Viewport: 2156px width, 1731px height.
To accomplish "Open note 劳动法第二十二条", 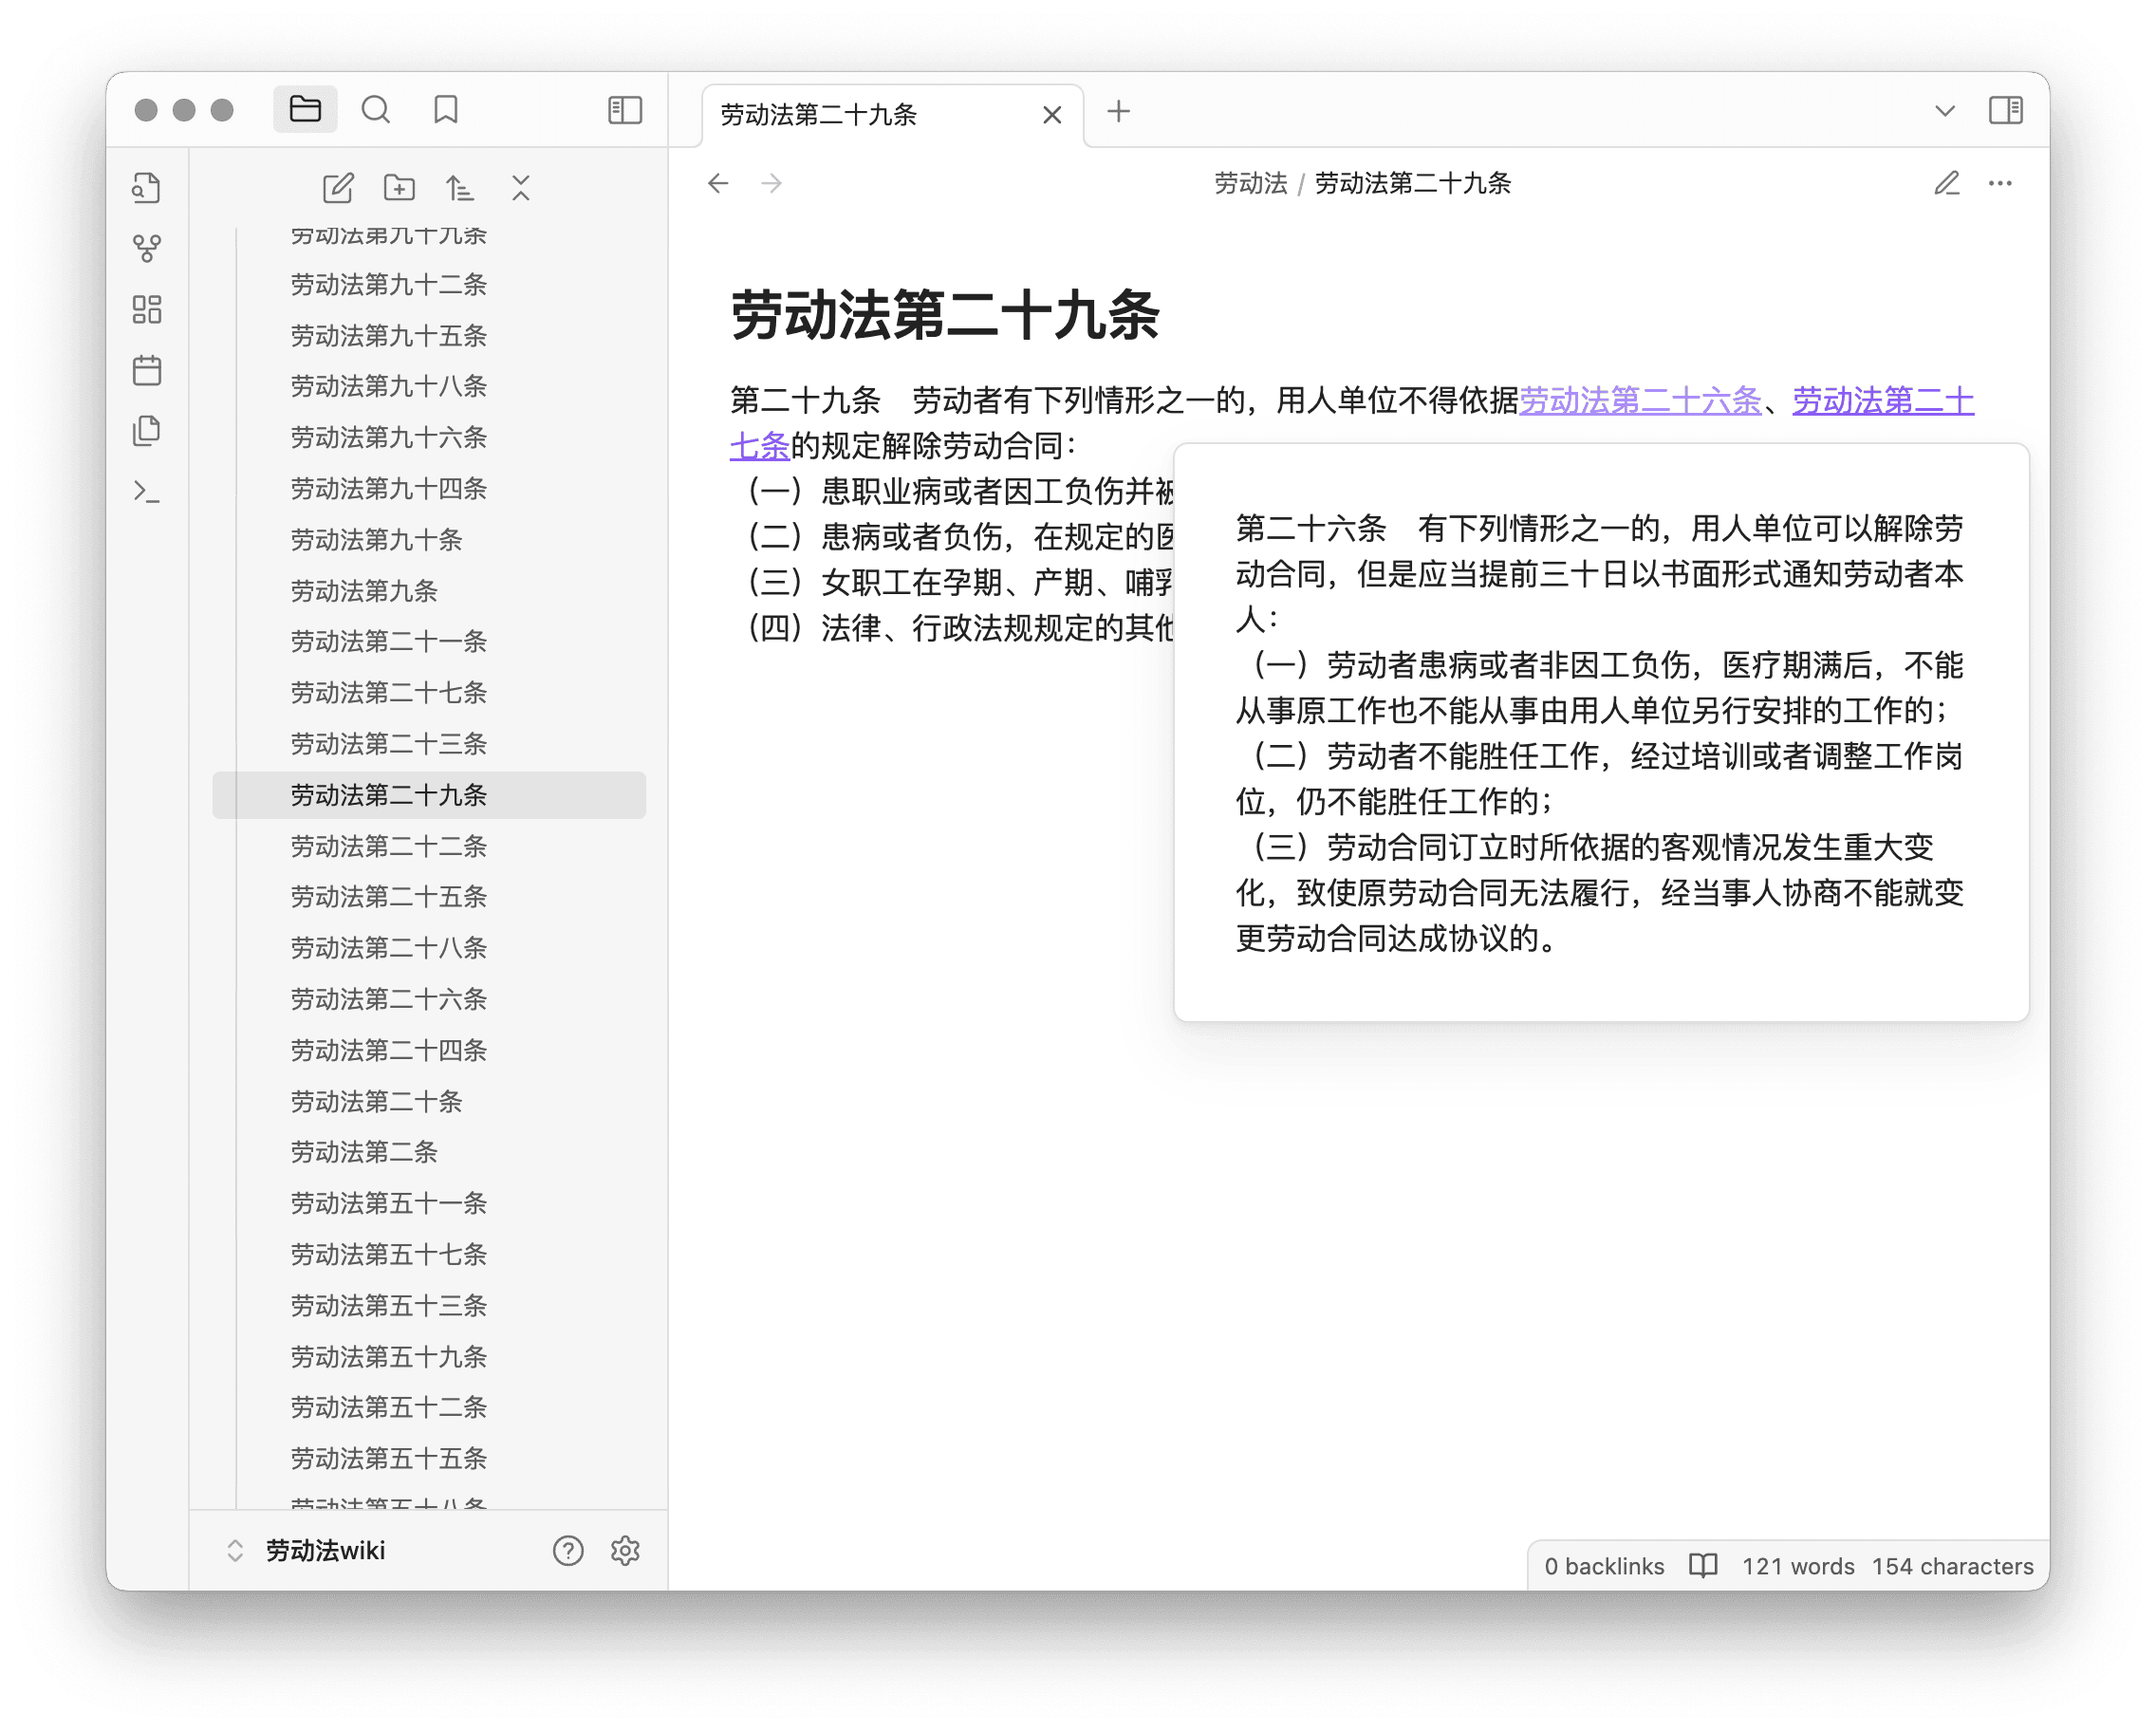I will tap(429, 846).
